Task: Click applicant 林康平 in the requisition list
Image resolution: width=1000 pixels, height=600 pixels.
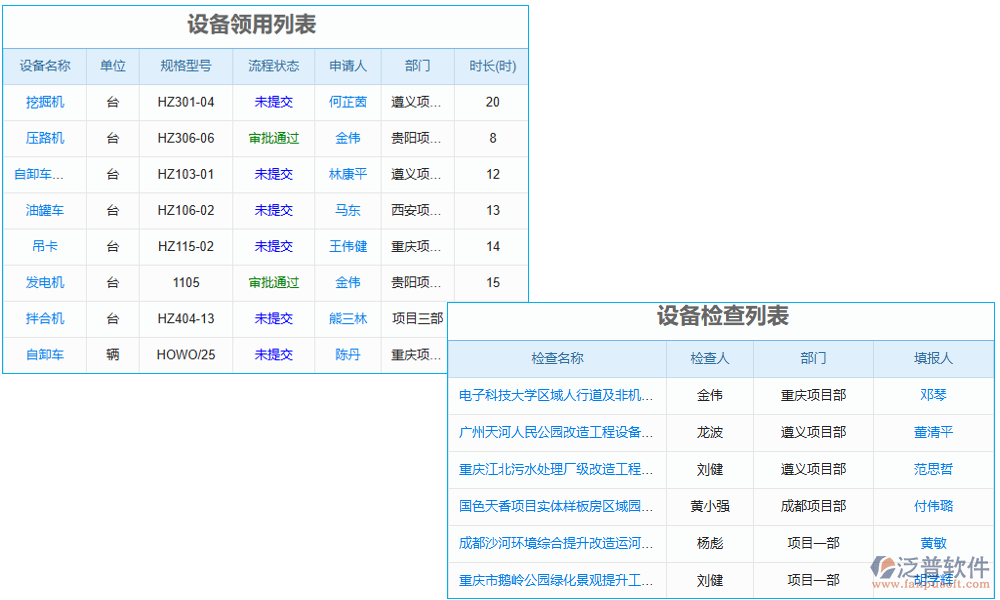Action: pyautogui.click(x=347, y=174)
